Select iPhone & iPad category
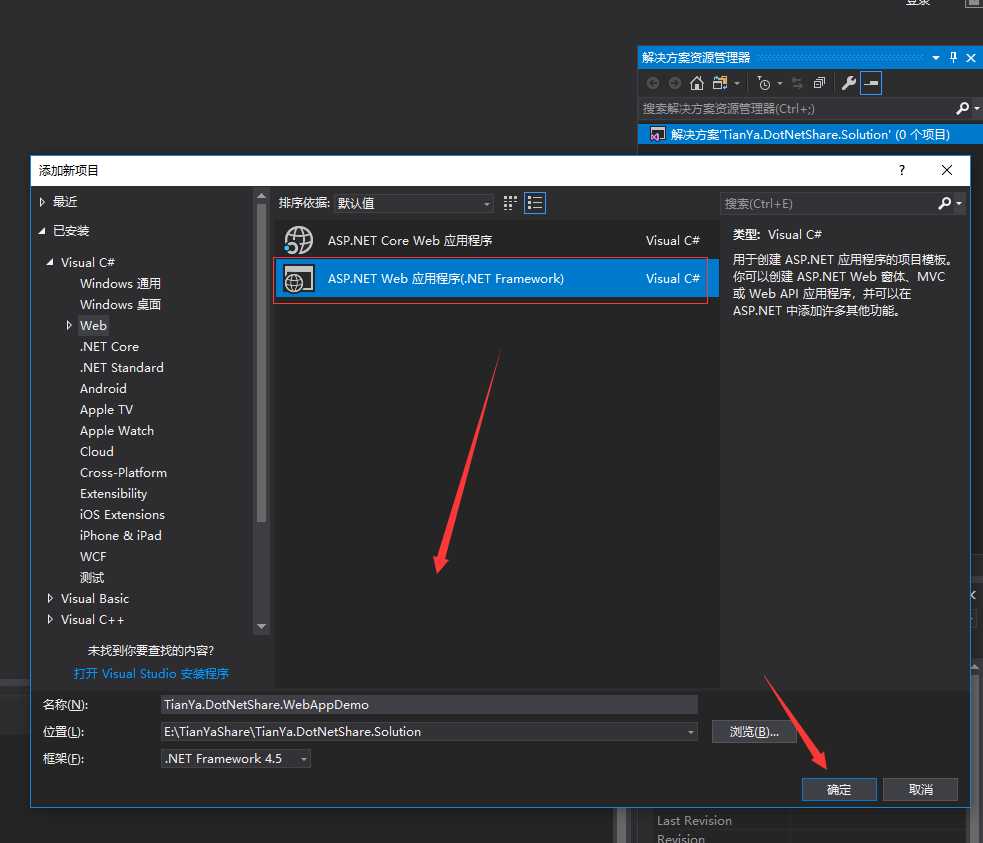Image resolution: width=983 pixels, height=843 pixels. point(120,535)
